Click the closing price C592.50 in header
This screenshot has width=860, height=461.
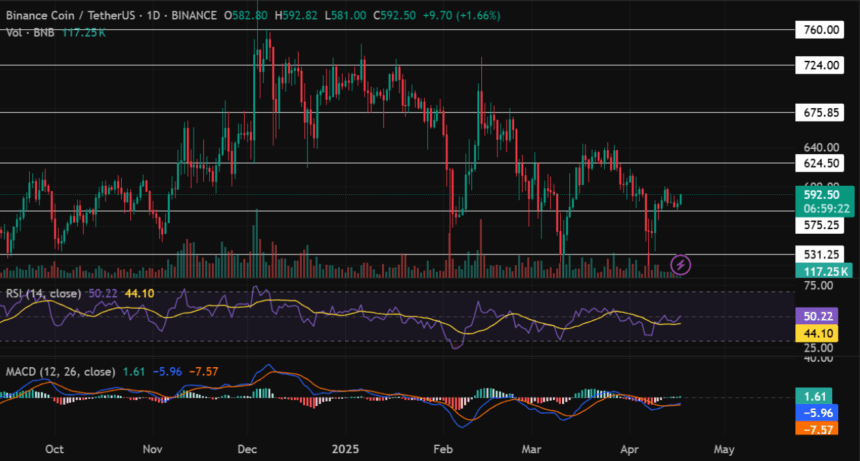coord(394,15)
